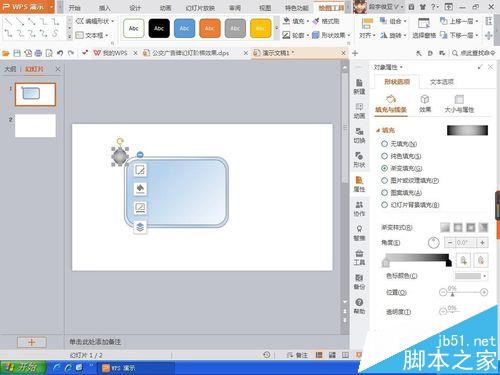The height and width of the screenshot is (375, 500).
Task: Open the 组合 dropdown
Action: tap(393, 21)
